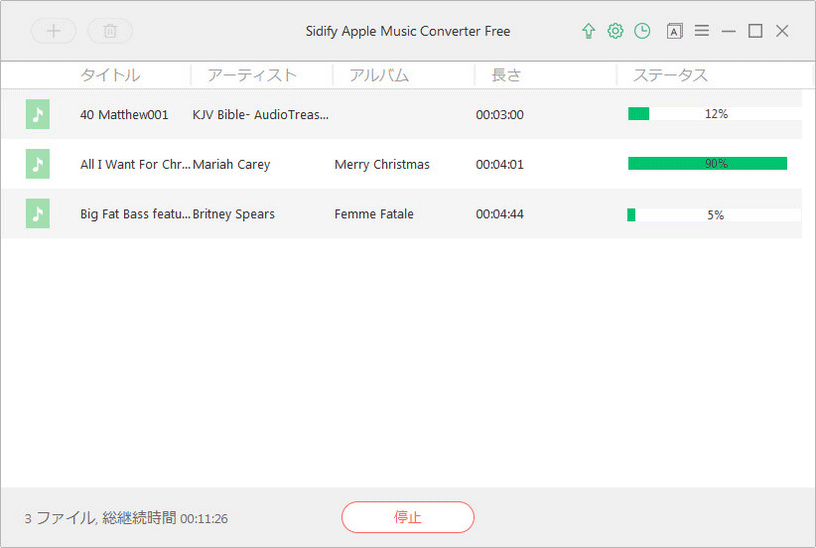Minimize the Sidify window
The image size is (816, 548).
click(x=729, y=31)
